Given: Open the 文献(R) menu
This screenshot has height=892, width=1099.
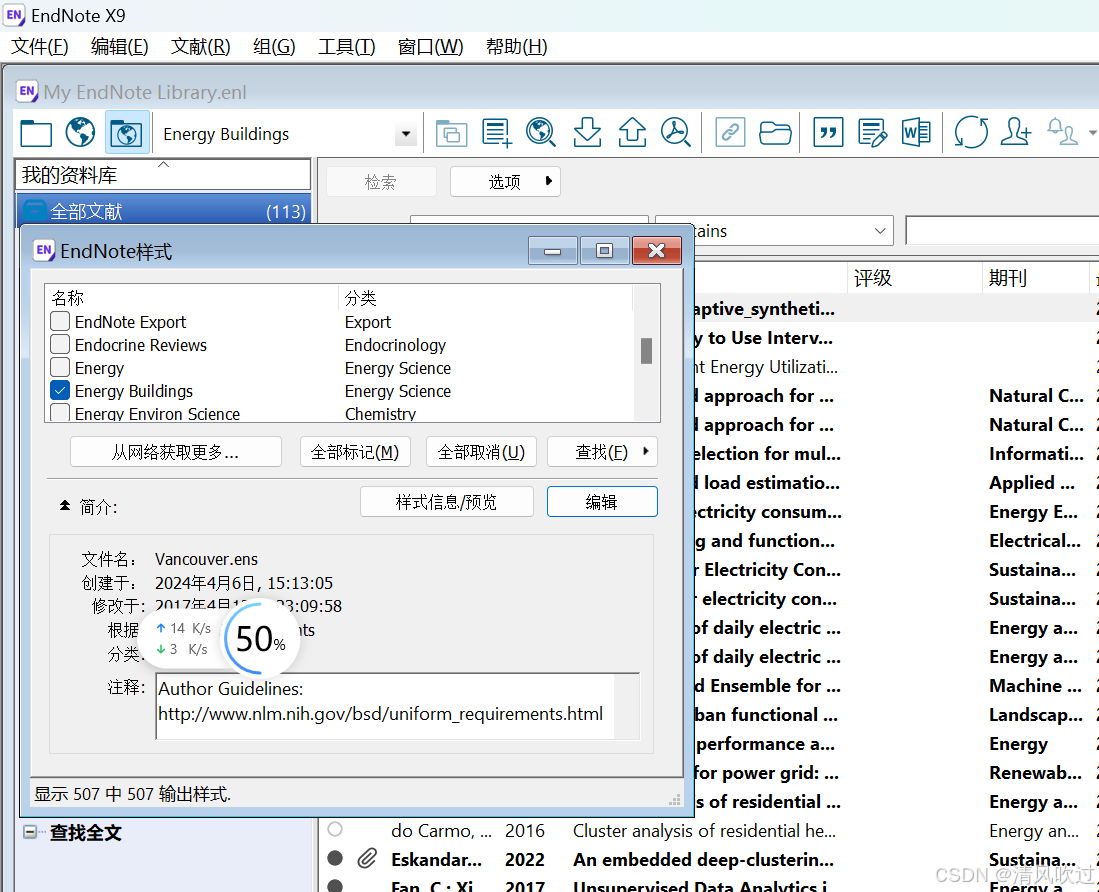Looking at the screenshot, I should click(x=200, y=47).
